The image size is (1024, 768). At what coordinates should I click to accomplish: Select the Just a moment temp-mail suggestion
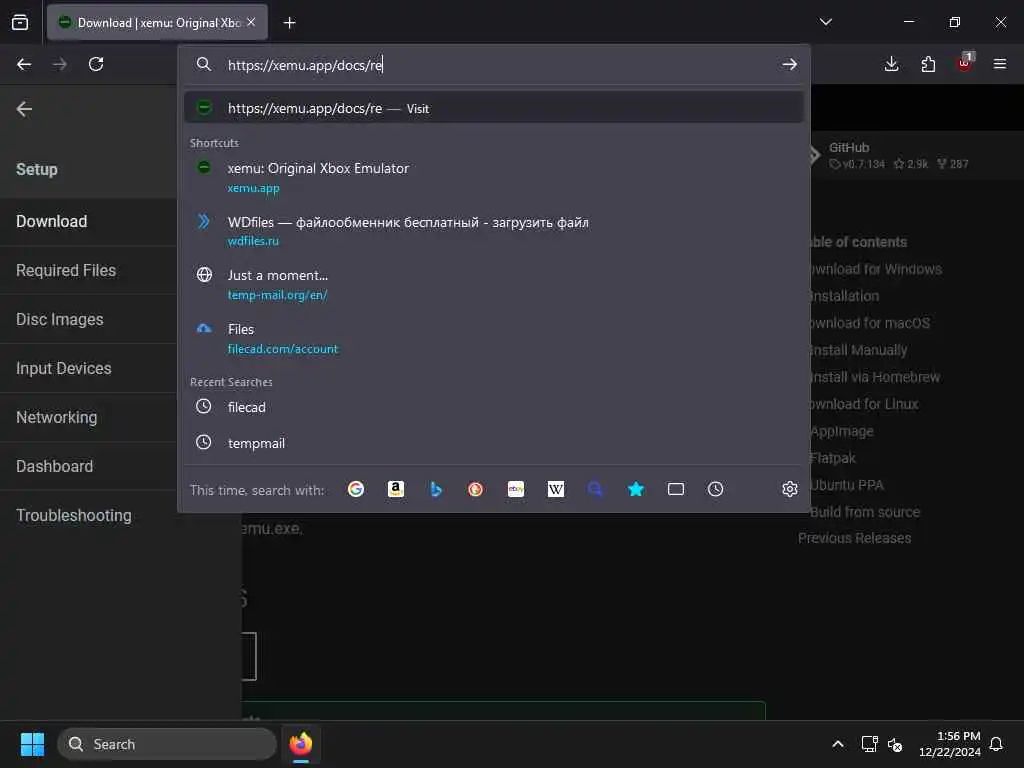[494, 285]
